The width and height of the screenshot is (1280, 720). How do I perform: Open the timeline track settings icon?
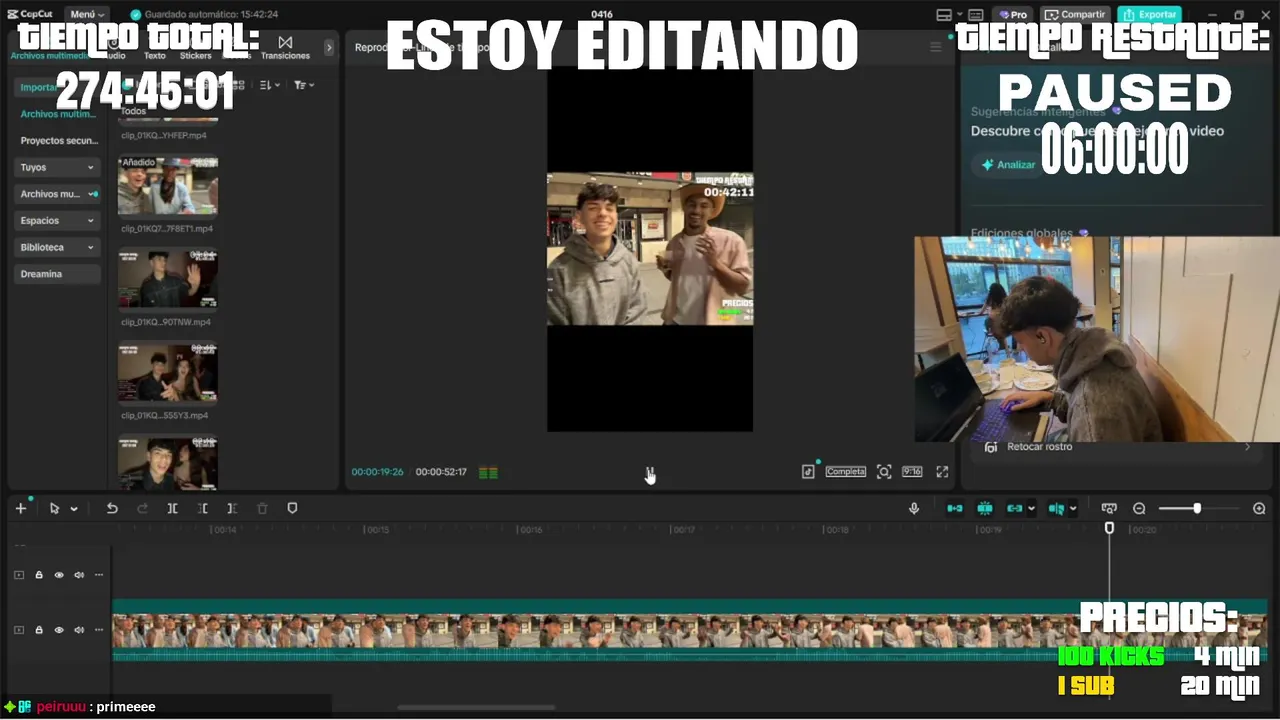pyautogui.click(x=1108, y=508)
